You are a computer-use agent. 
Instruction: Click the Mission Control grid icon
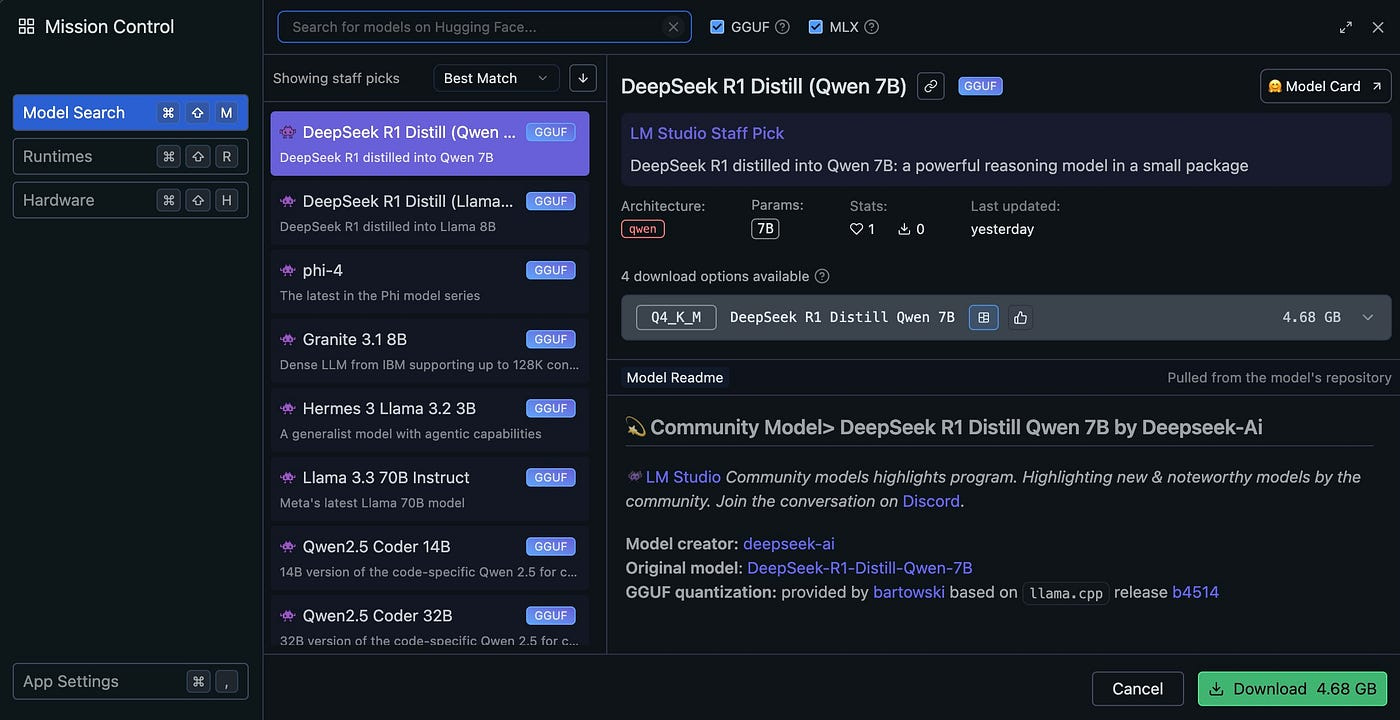click(26, 27)
